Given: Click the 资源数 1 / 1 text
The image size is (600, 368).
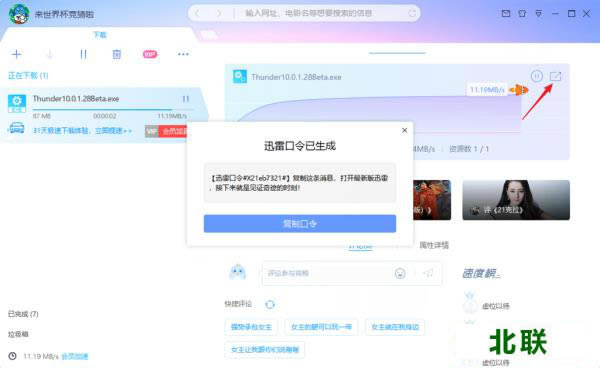Looking at the screenshot, I should 469,149.
